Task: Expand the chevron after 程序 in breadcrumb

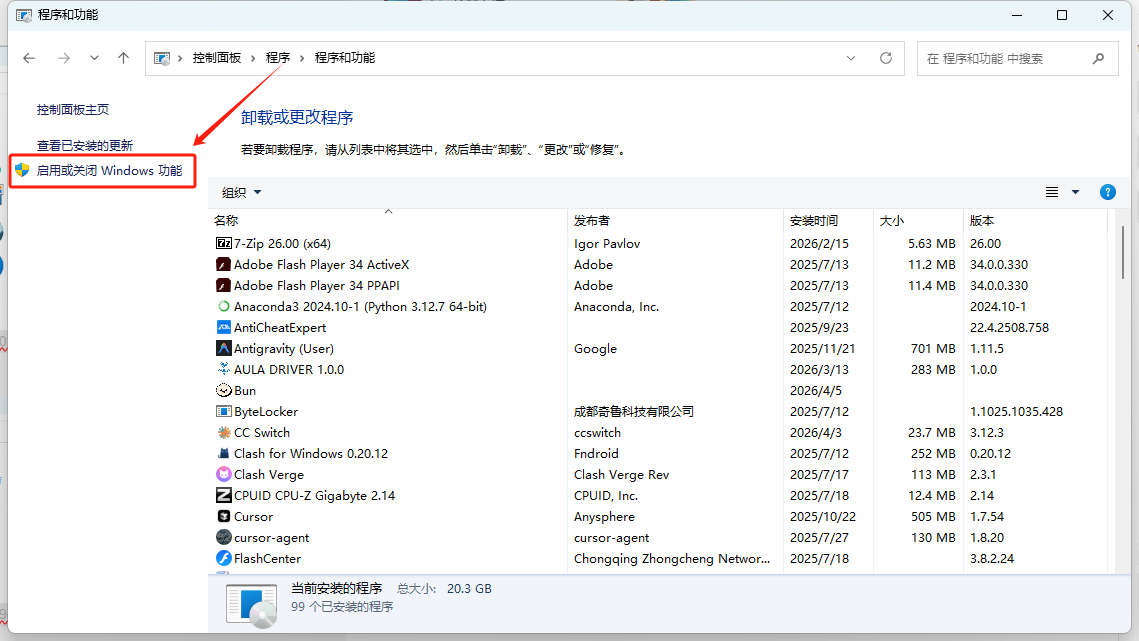Action: pos(302,58)
